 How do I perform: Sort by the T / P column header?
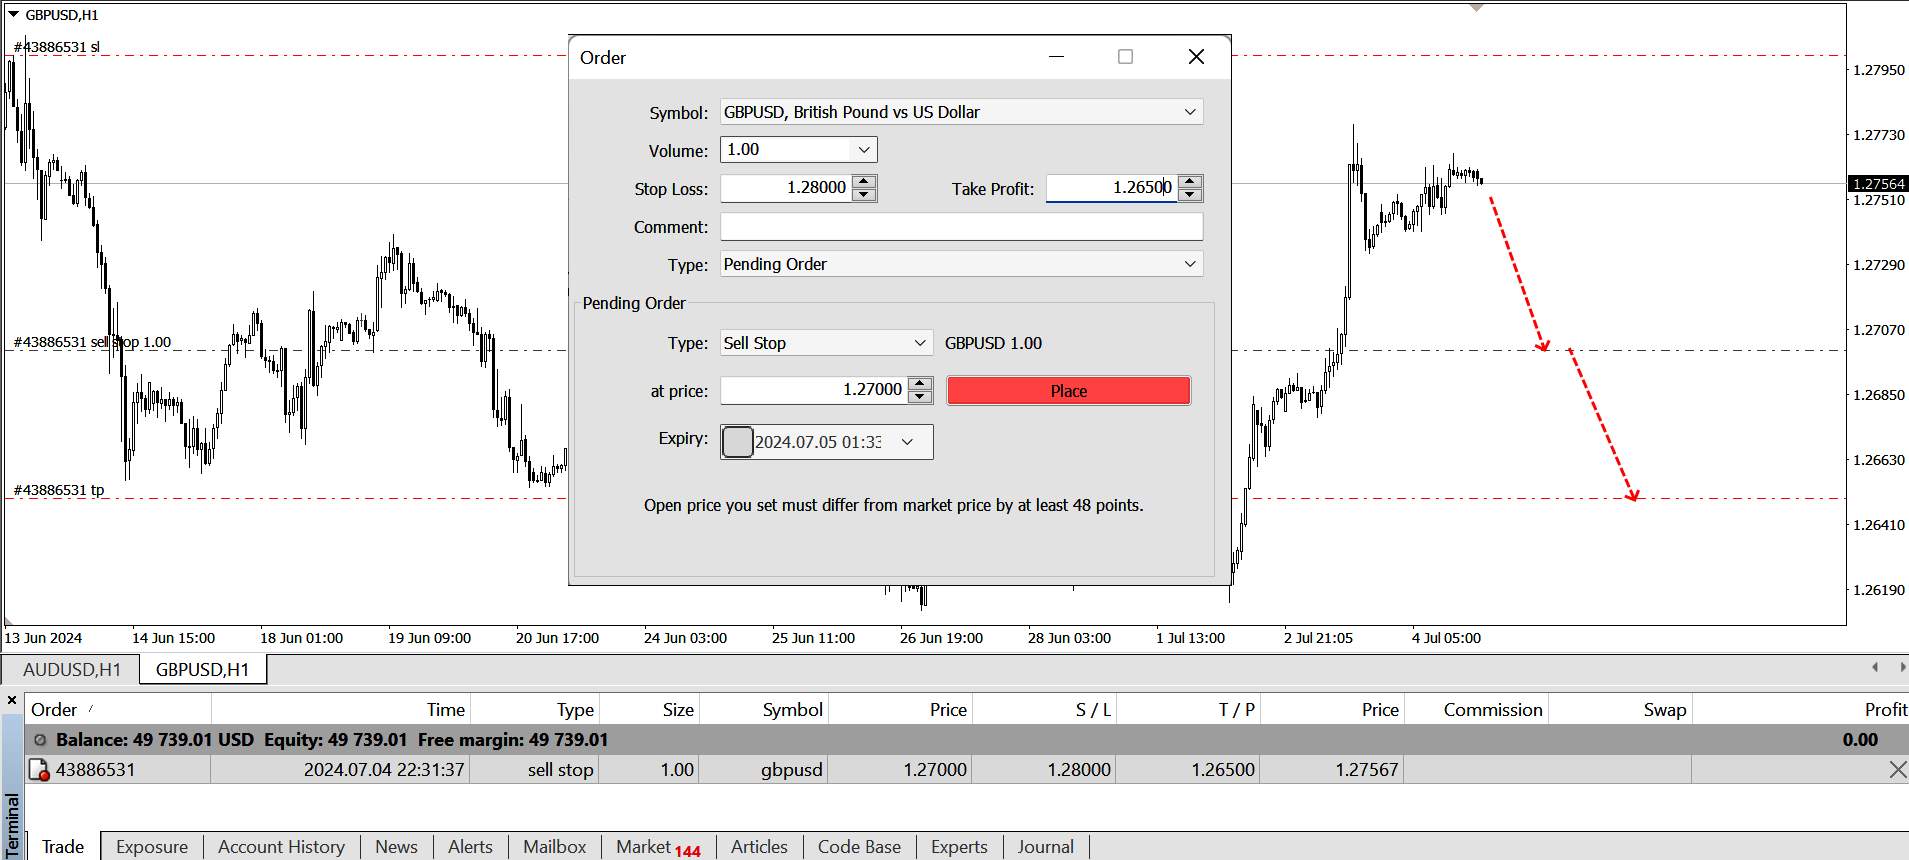click(x=1188, y=710)
